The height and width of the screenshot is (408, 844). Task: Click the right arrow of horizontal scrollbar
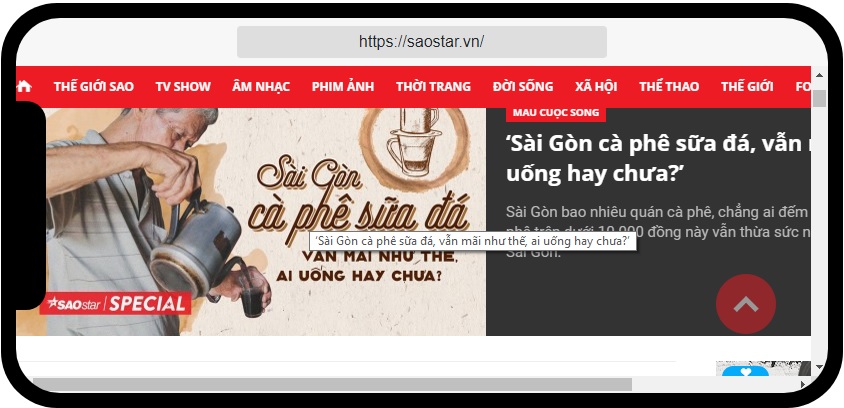click(x=803, y=384)
